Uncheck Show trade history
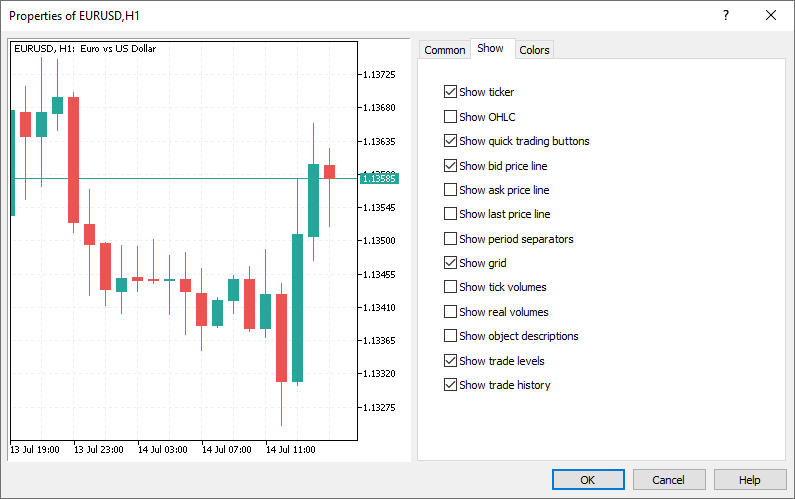This screenshot has width=795, height=499. pyautogui.click(x=450, y=385)
